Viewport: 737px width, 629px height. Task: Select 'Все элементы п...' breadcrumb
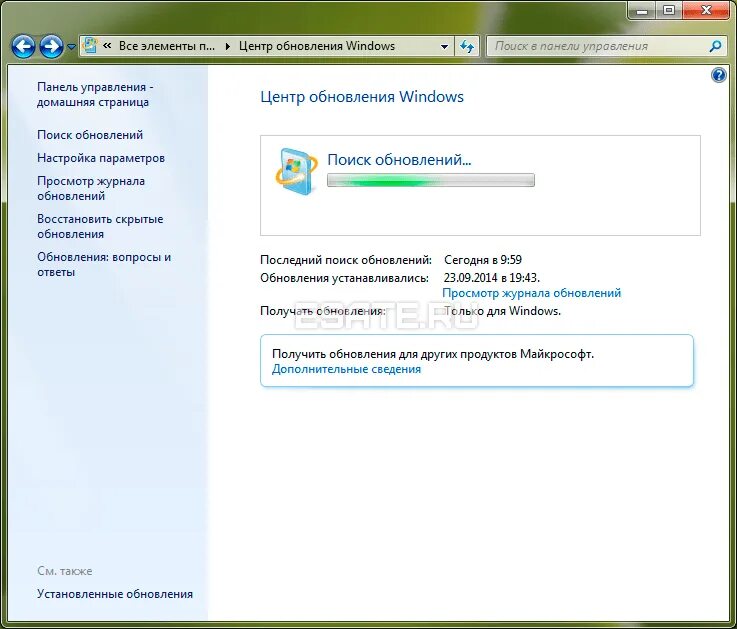pyautogui.click(x=166, y=46)
